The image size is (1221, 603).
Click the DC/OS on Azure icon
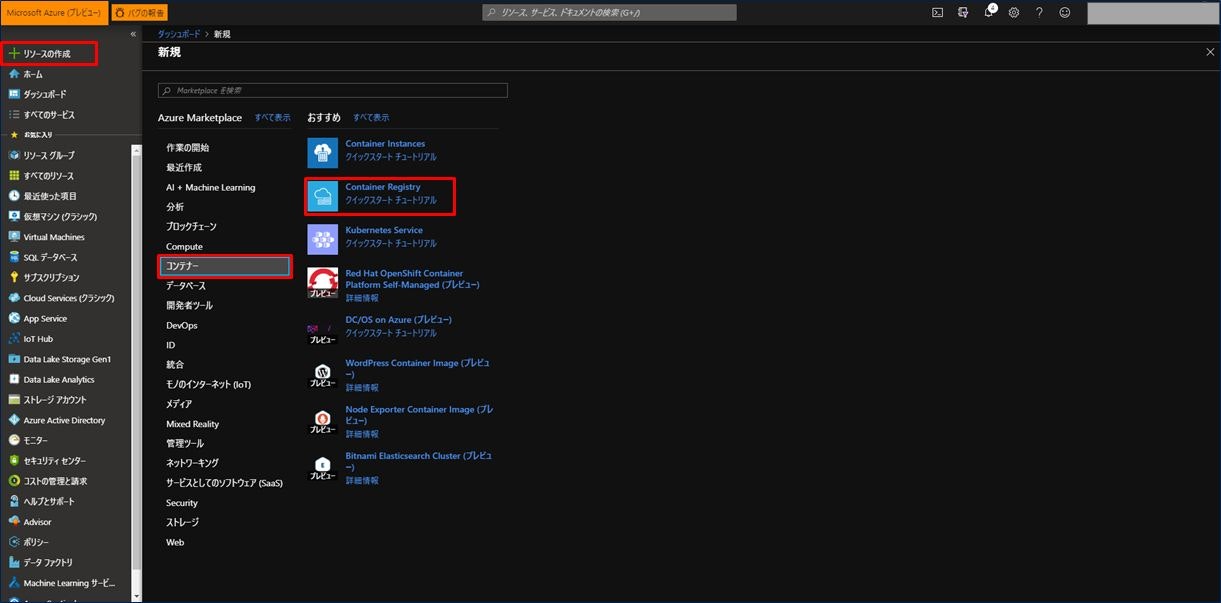[323, 330]
